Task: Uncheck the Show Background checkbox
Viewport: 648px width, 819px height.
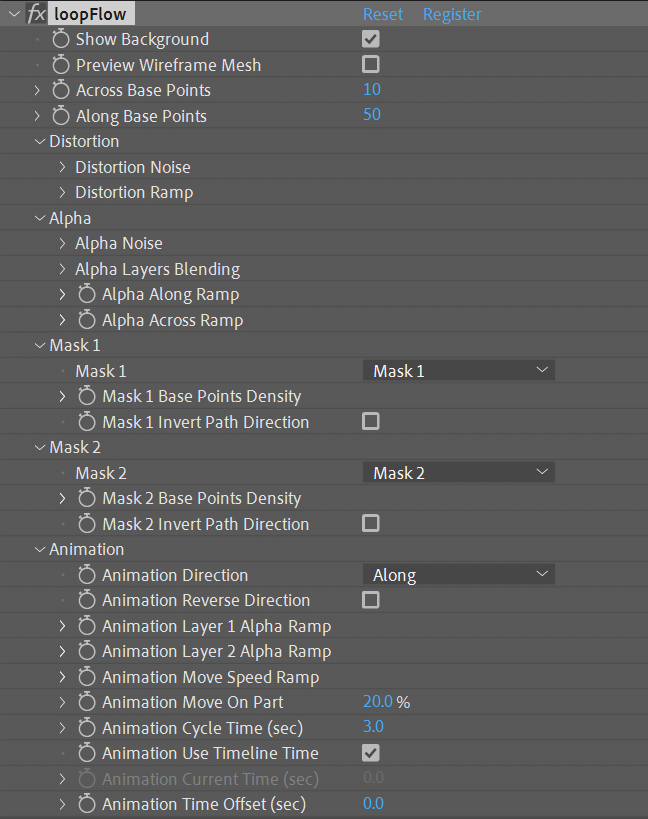Action: (371, 39)
